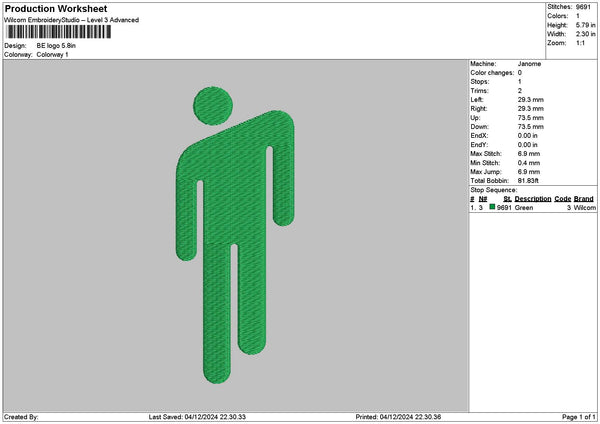600x424 pixels.
Task: Click the Stitches value '9691' at top
Action: tap(583, 7)
